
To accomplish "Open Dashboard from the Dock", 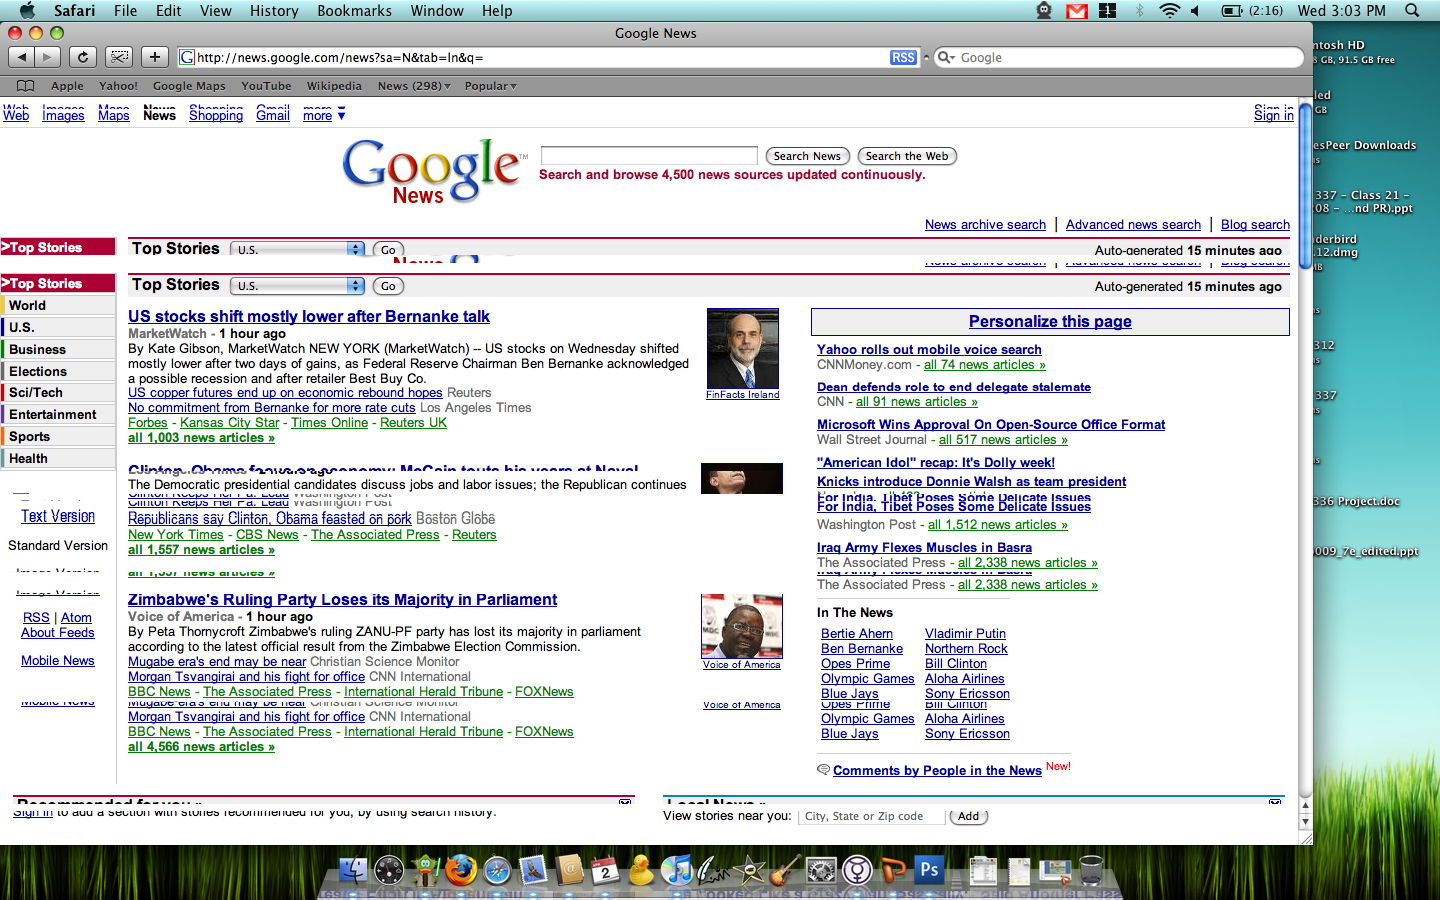I will [x=389, y=871].
